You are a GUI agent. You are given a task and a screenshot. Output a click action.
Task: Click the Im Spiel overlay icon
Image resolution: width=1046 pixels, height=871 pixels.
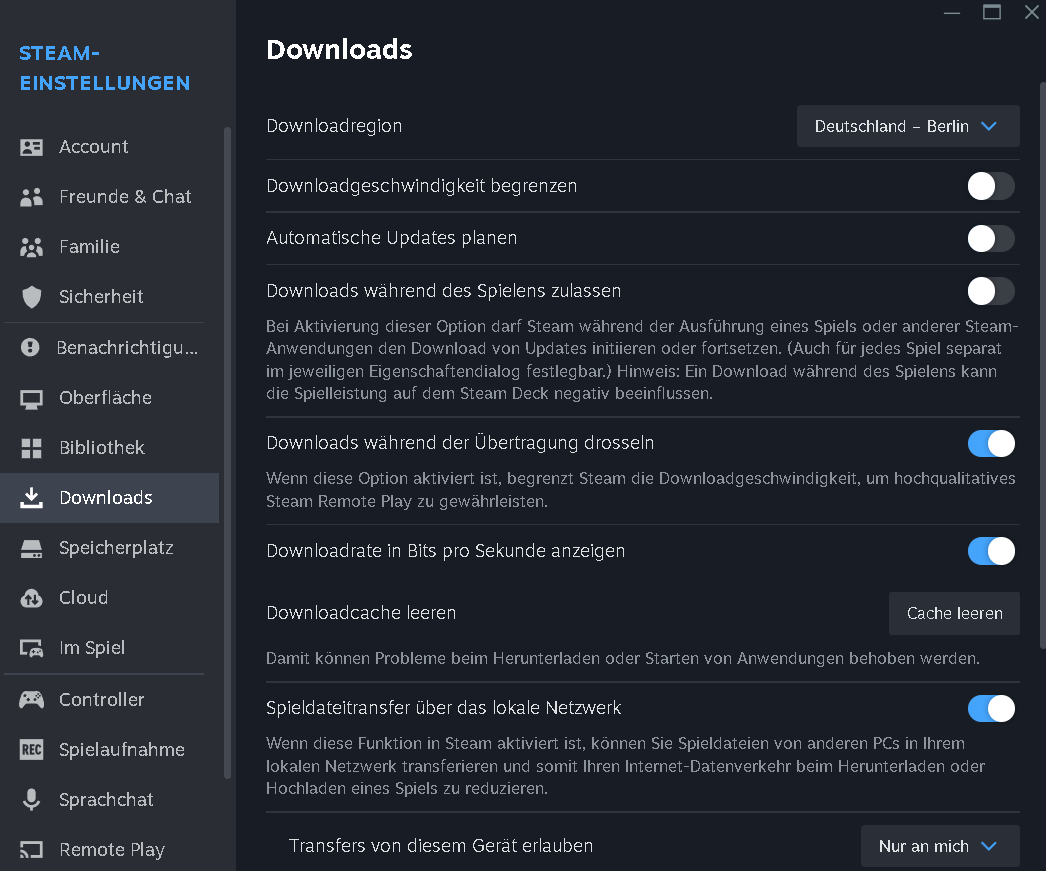click(31, 648)
